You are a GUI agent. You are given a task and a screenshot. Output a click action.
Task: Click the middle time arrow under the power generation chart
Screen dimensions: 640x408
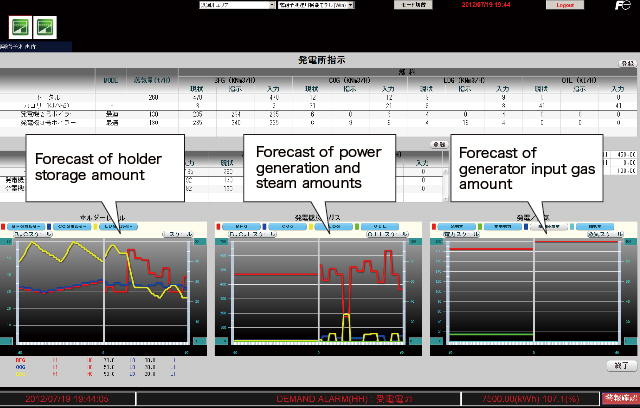pos(319,352)
